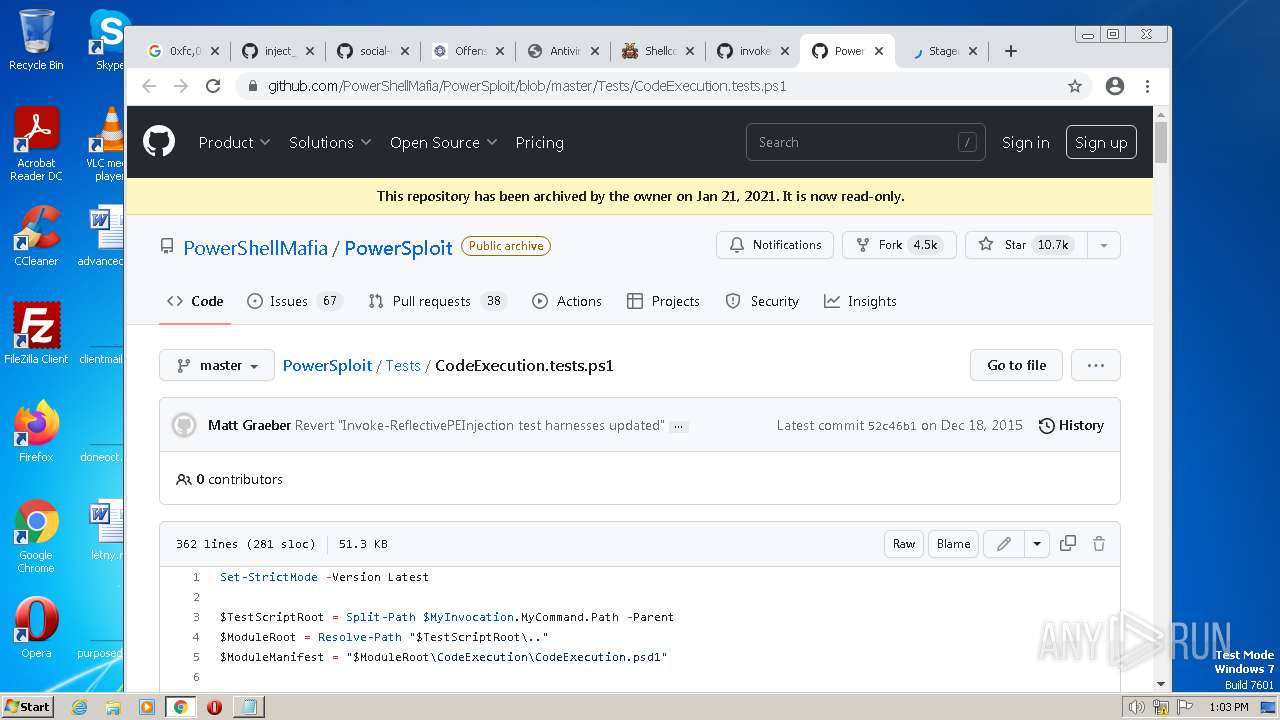View file History
This screenshot has height=720, width=1280.
tap(1071, 425)
